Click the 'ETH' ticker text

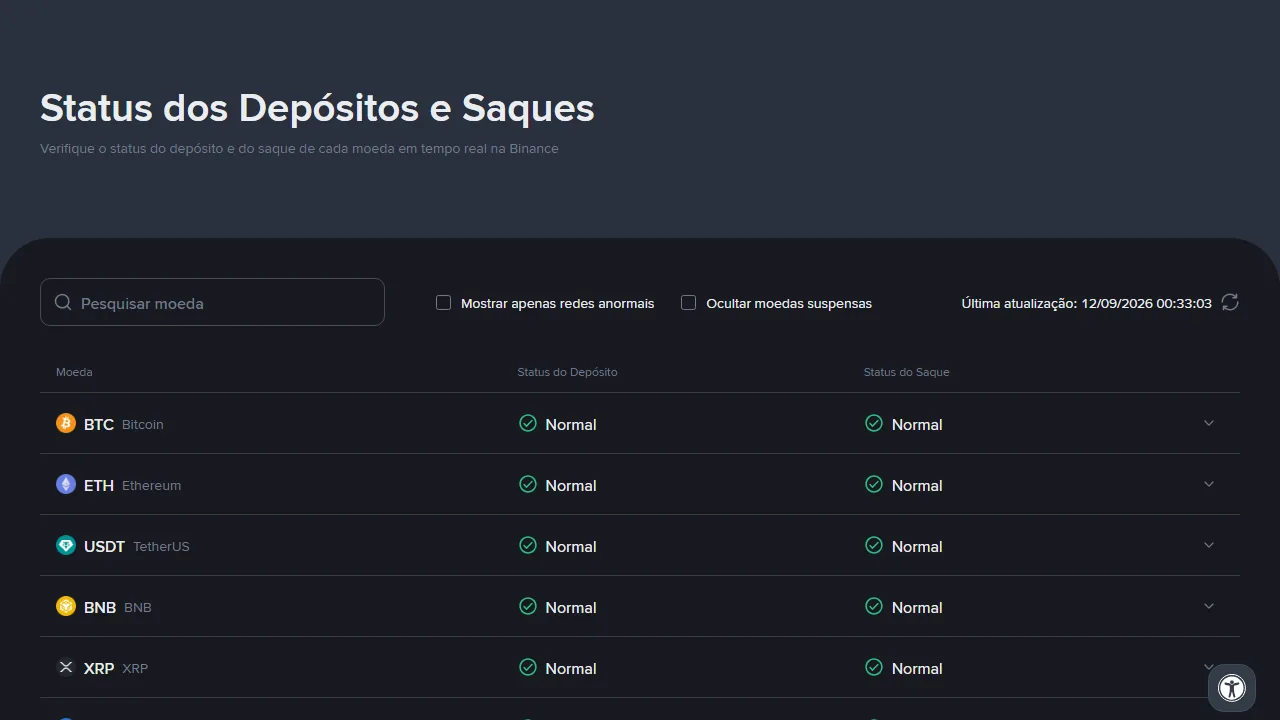point(99,485)
